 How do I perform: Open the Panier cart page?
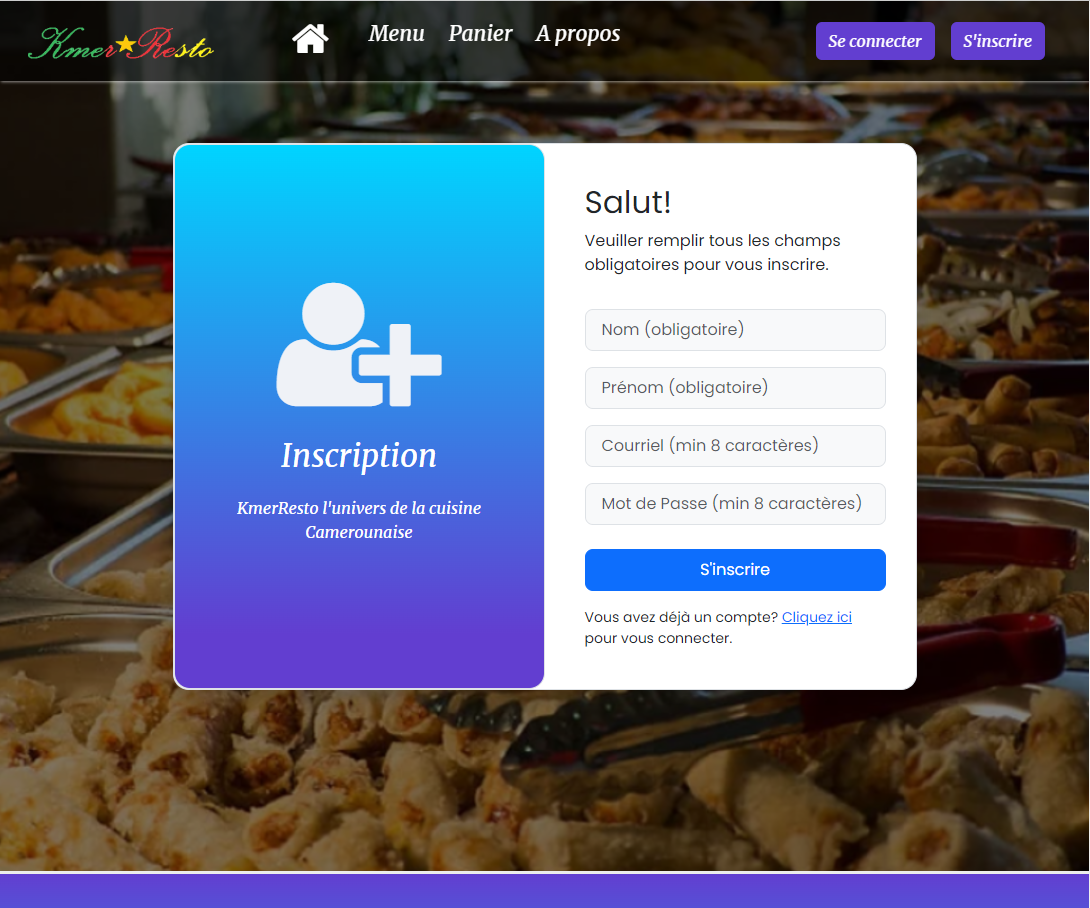click(480, 34)
